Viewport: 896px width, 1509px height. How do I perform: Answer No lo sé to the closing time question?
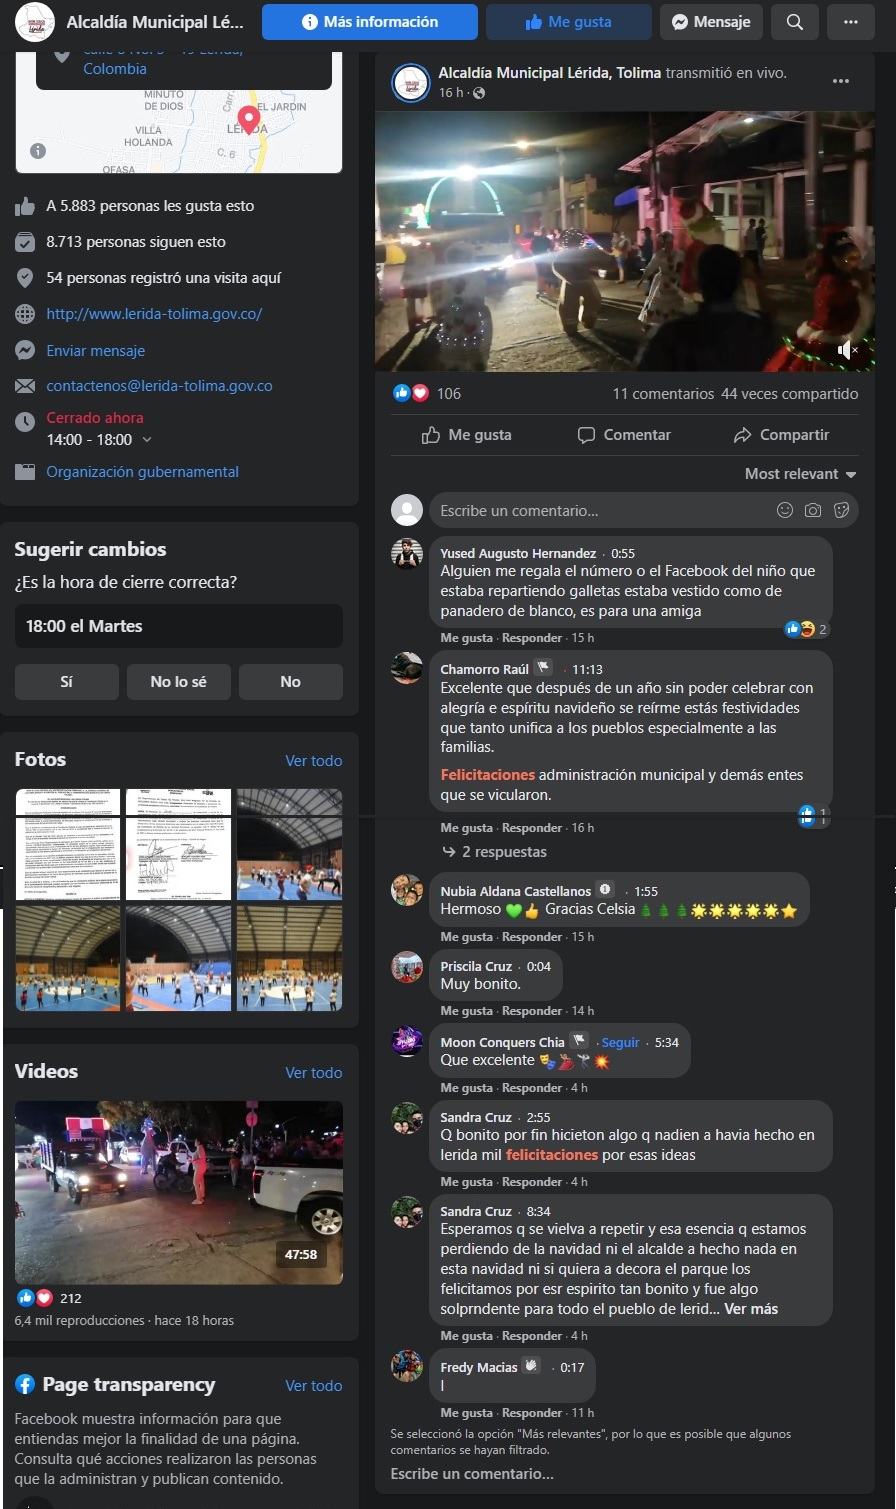(x=179, y=682)
